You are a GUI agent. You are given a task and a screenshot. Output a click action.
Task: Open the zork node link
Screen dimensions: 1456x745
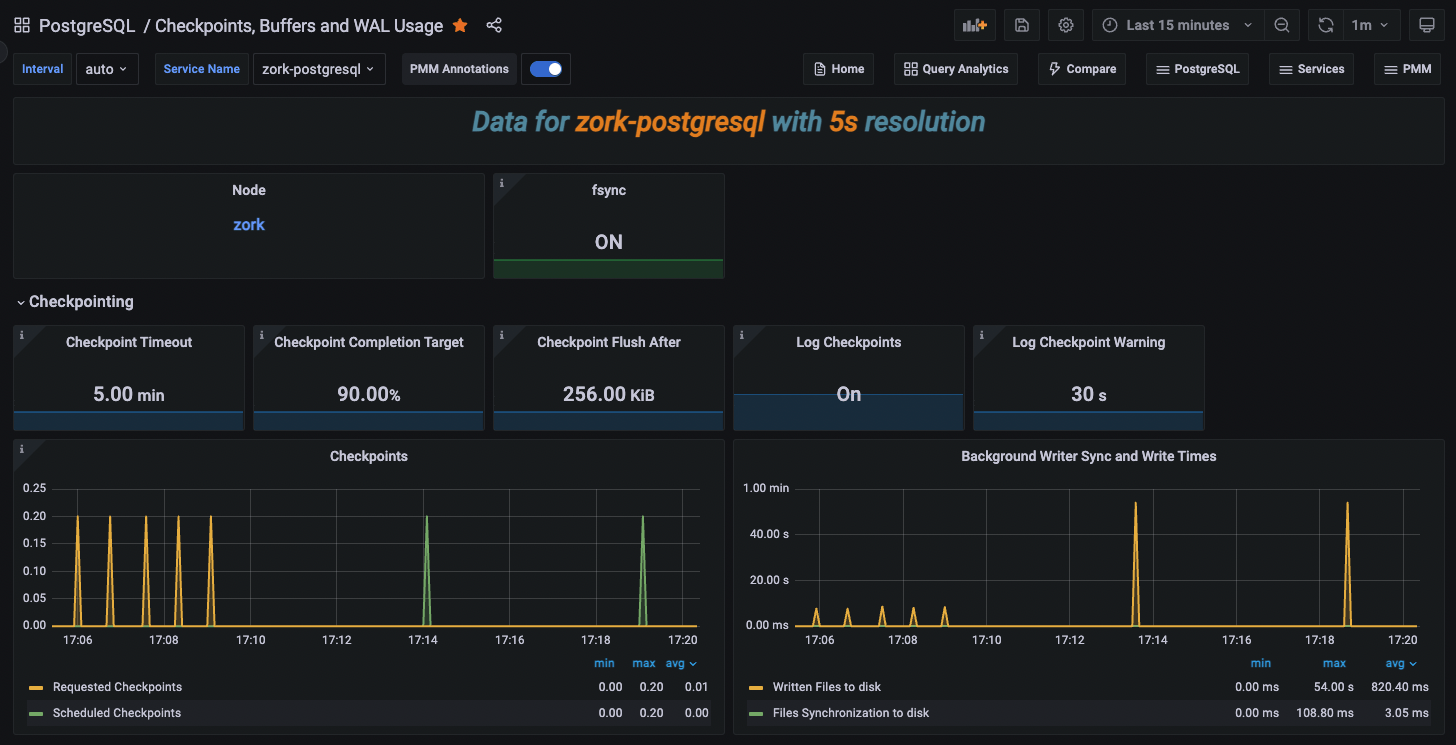248,224
